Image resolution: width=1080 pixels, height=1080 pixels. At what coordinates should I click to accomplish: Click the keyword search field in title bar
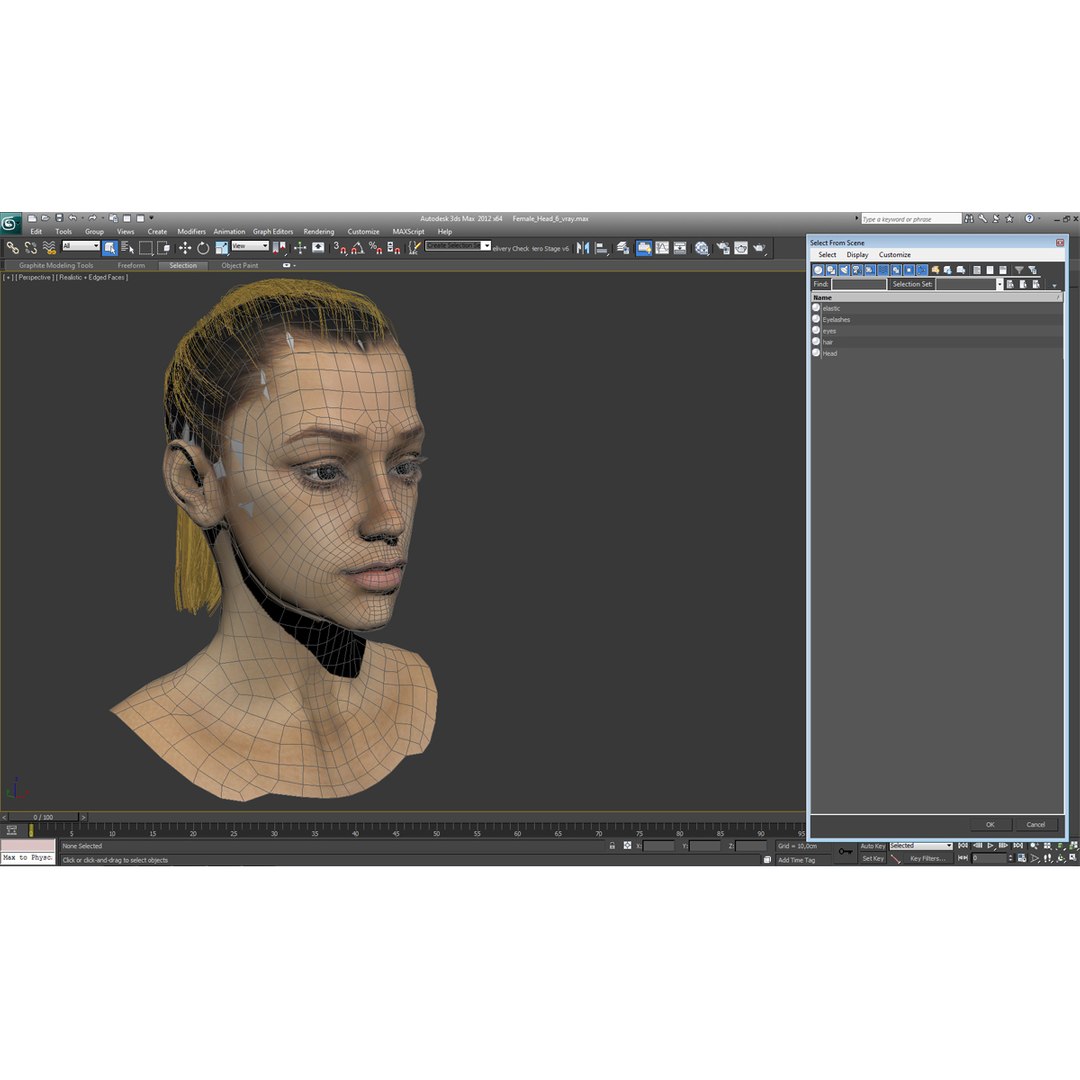pos(911,218)
